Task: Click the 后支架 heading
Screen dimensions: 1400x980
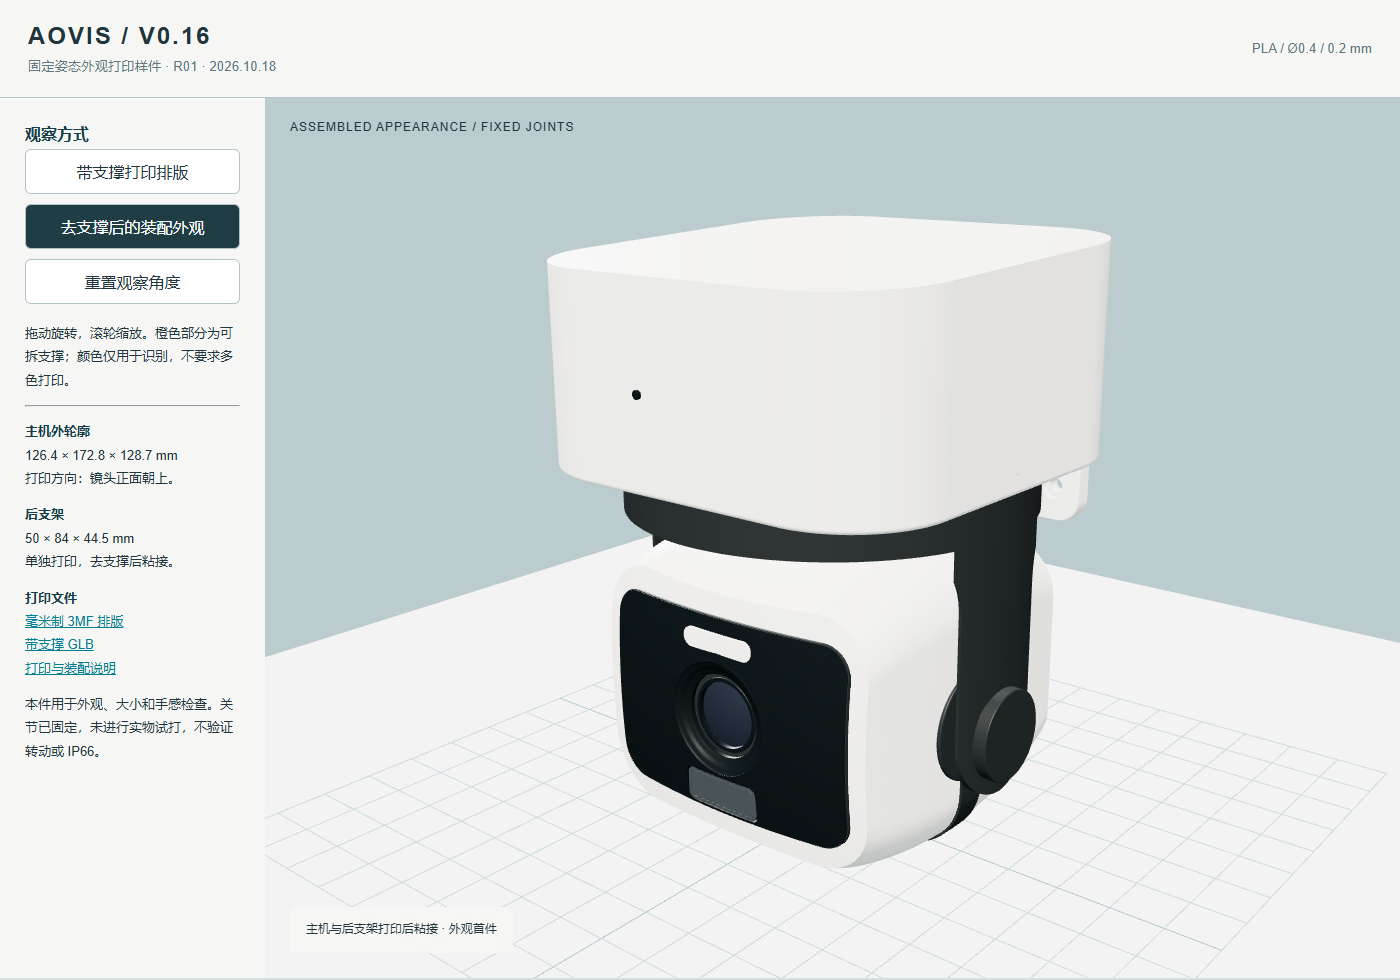Action: tap(44, 514)
